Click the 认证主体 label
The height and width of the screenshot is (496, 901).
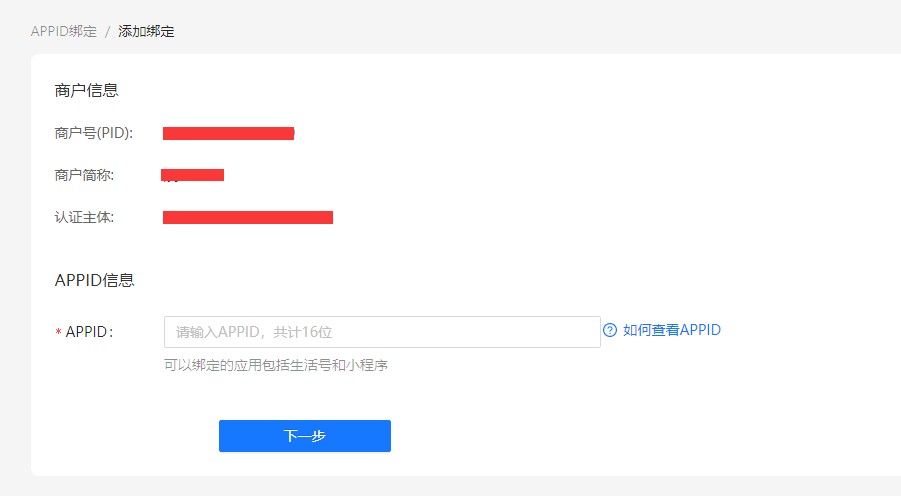(x=85, y=217)
